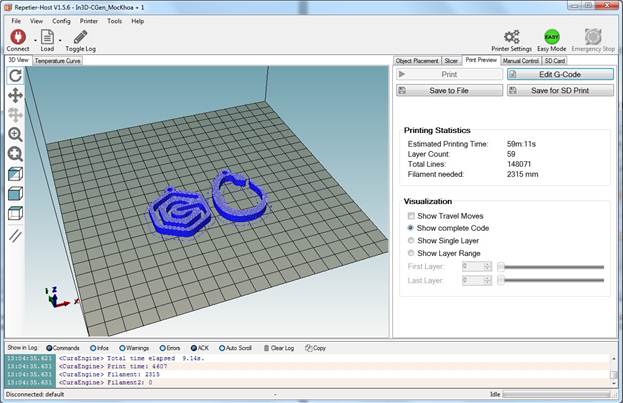Viewport: 623px width, 403px height.
Task: Switch to the Temperature Curve tab
Action: (x=58, y=60)
